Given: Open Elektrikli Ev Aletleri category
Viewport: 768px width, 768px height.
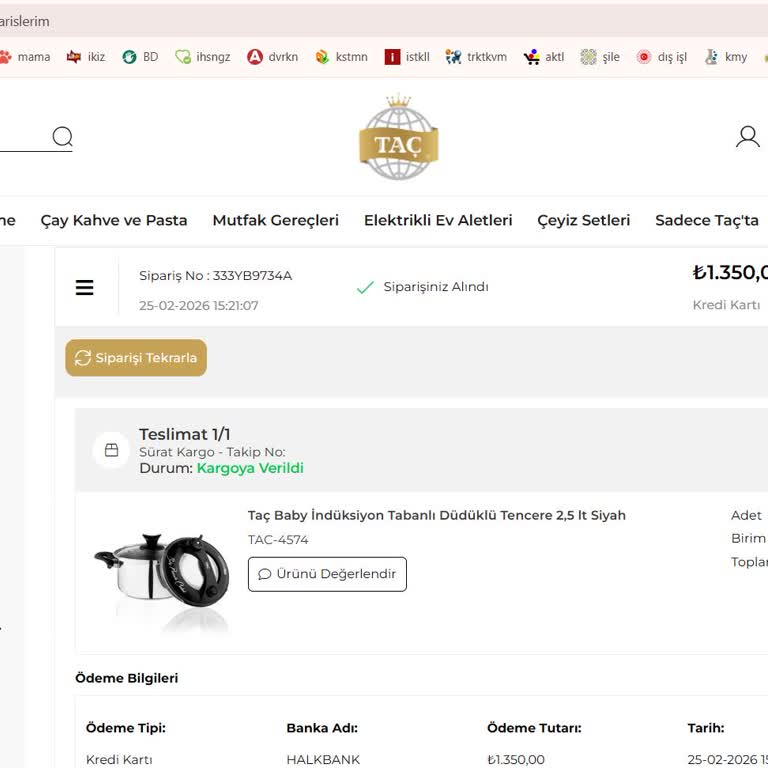Looking at the screenshot, I should [438, 220].
